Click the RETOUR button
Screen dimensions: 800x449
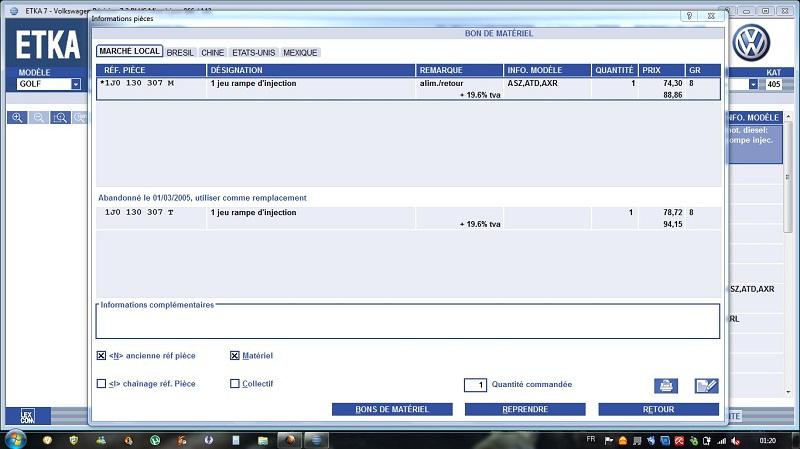click(x=659, y=409)
